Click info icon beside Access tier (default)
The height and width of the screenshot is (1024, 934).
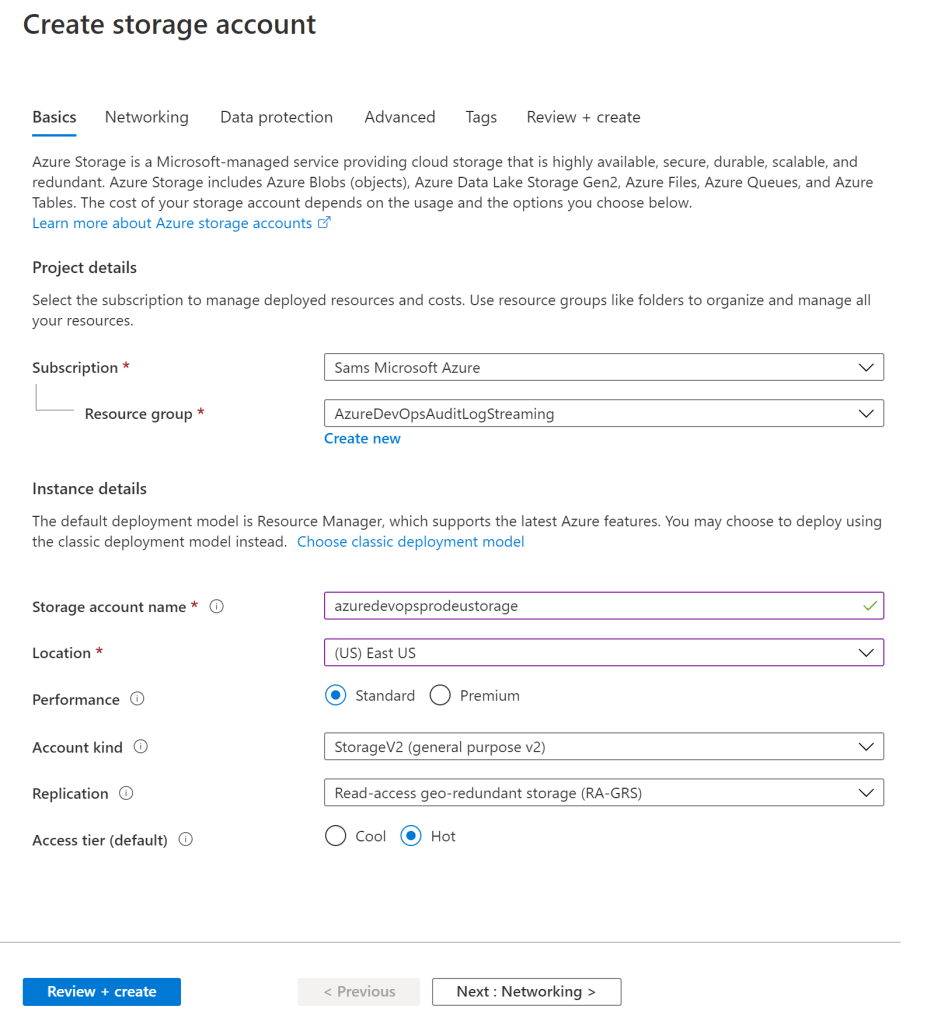pos(185,840)
